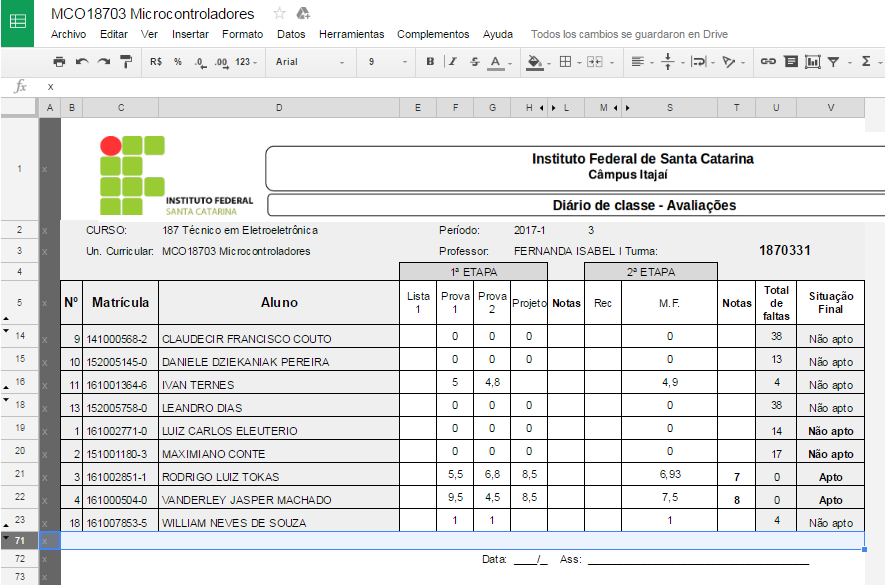This screenshot has height=585, width=885.
Task: Click the filter funnel icon
Action: 833,62
